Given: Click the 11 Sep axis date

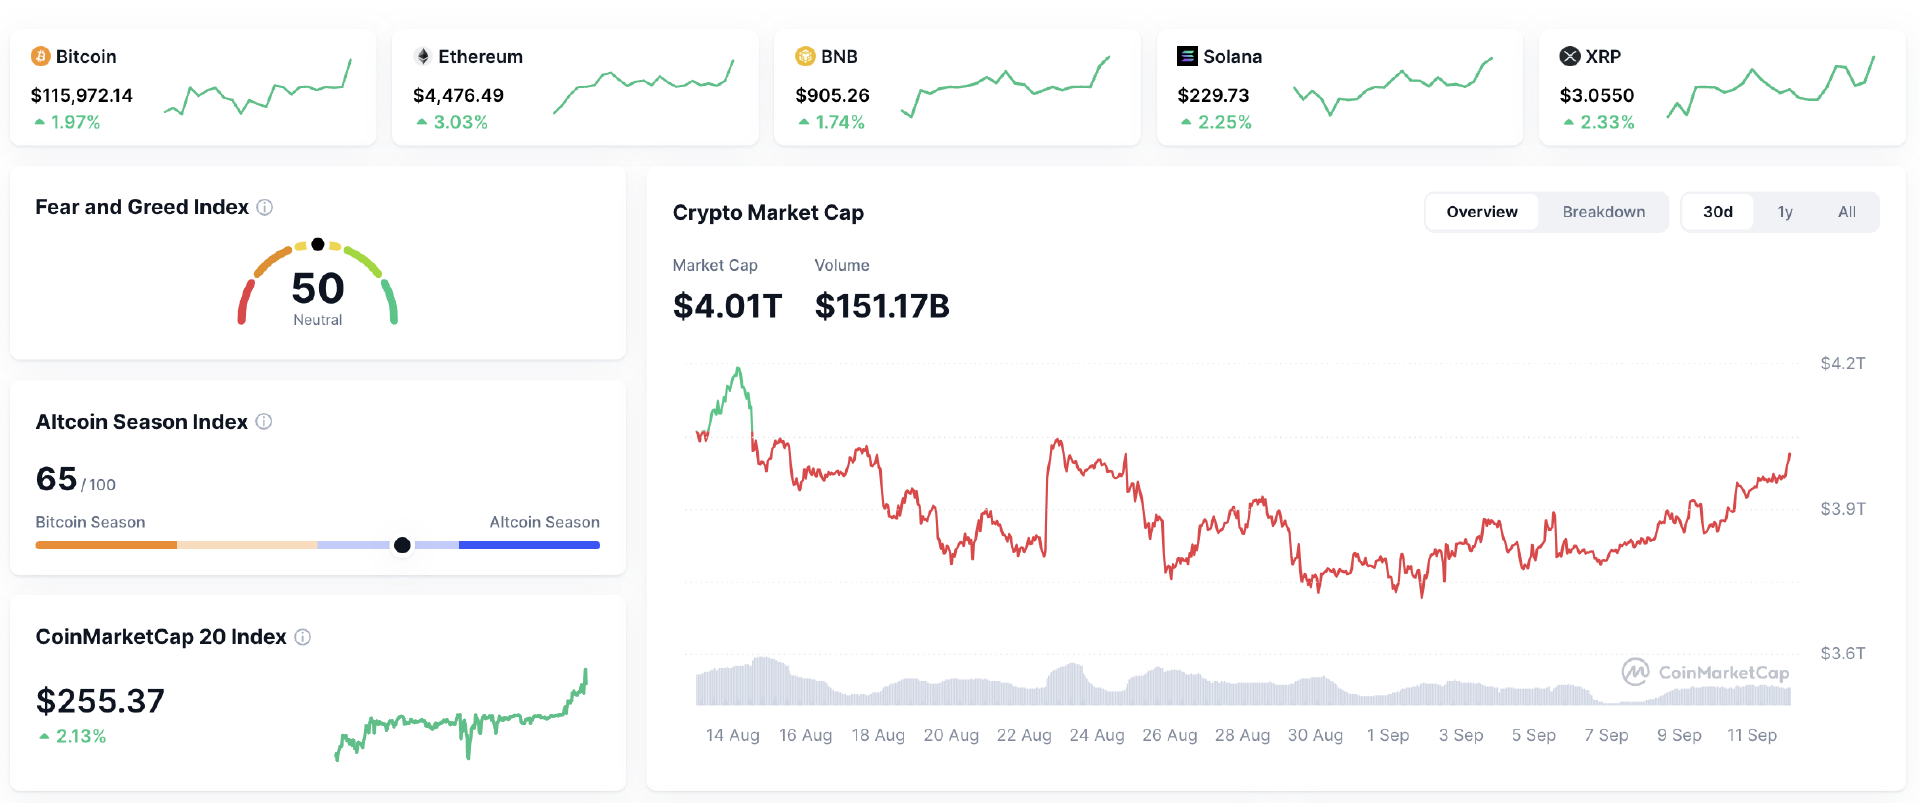Looking at the screenshot, I should 1752,735.
